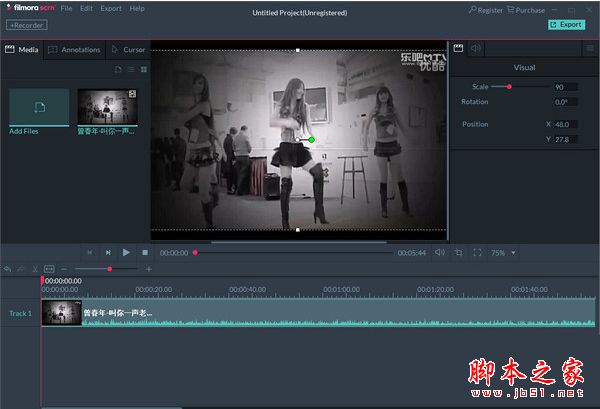Open the Help menu
The image size is (600, 409).
pyautogui.click(x=137, y=8)
